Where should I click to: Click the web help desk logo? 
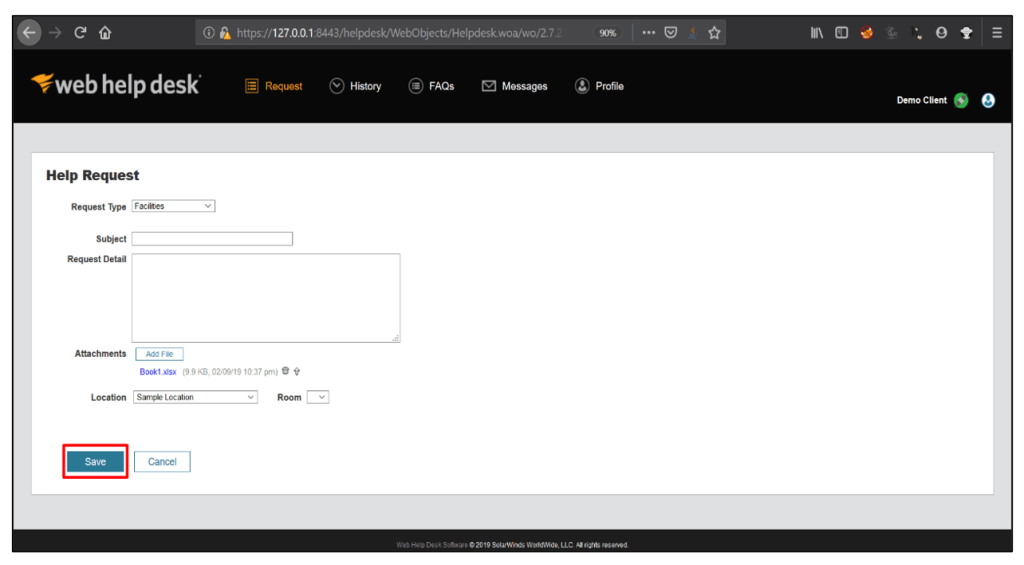tap(116, 85)
